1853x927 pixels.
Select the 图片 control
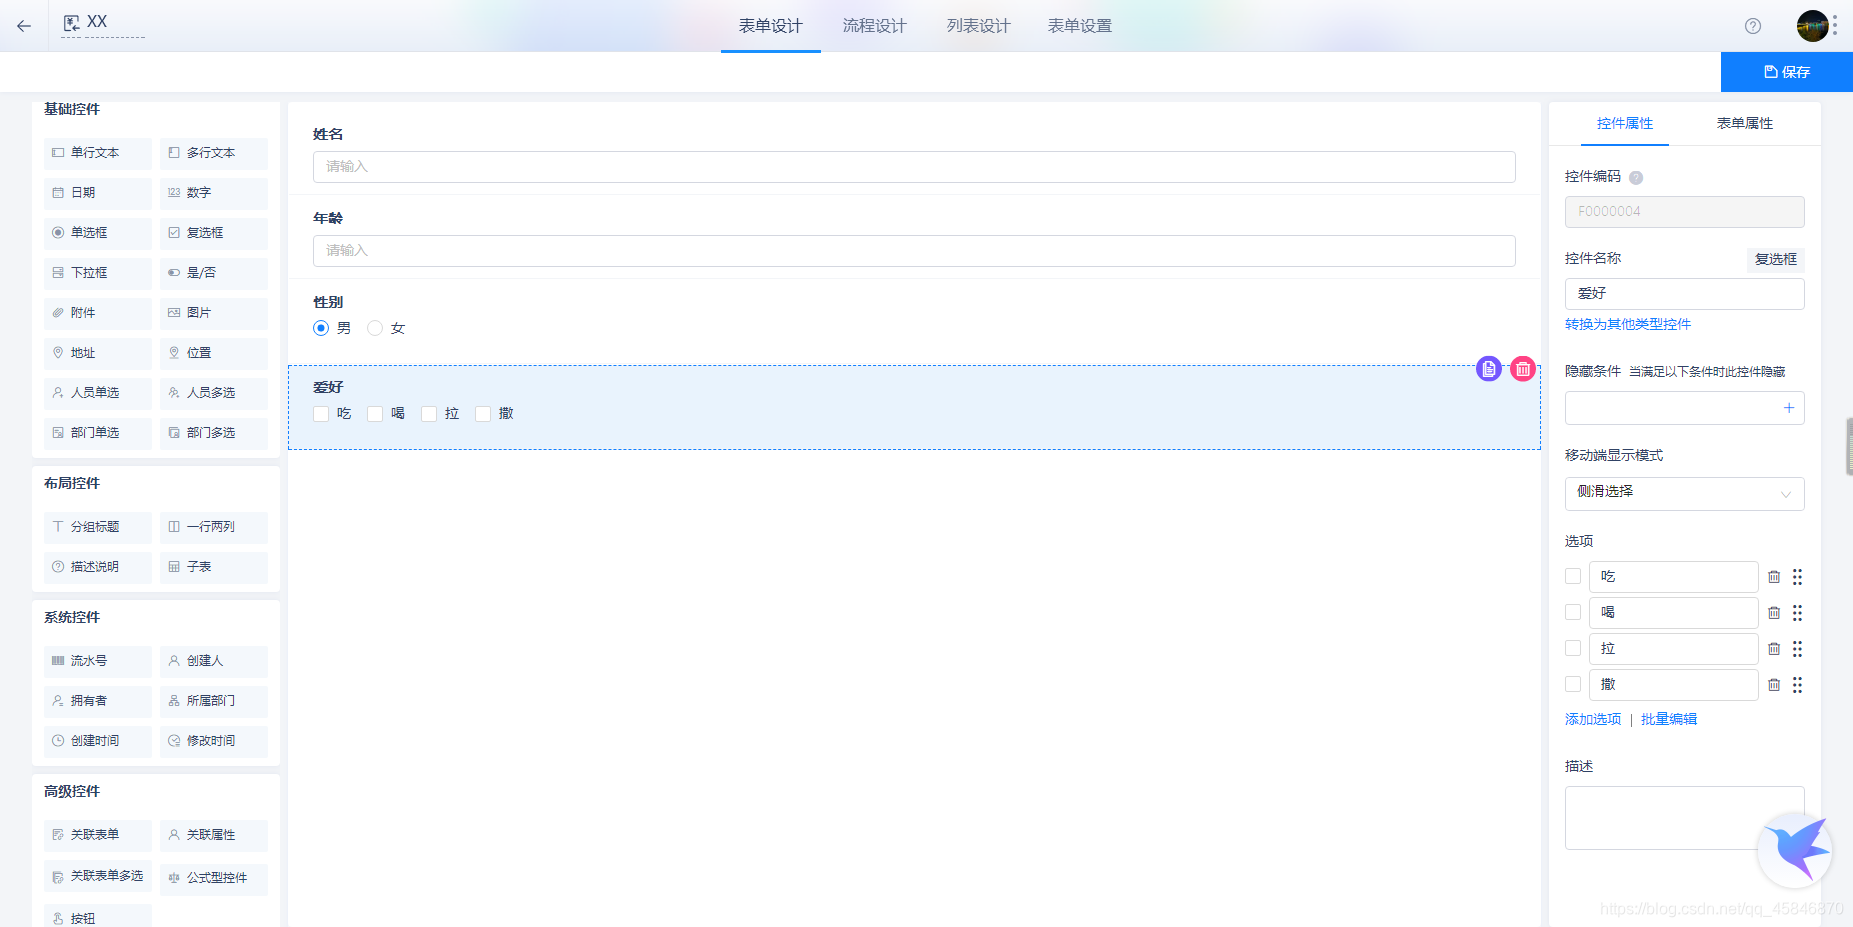pos(214,313)
